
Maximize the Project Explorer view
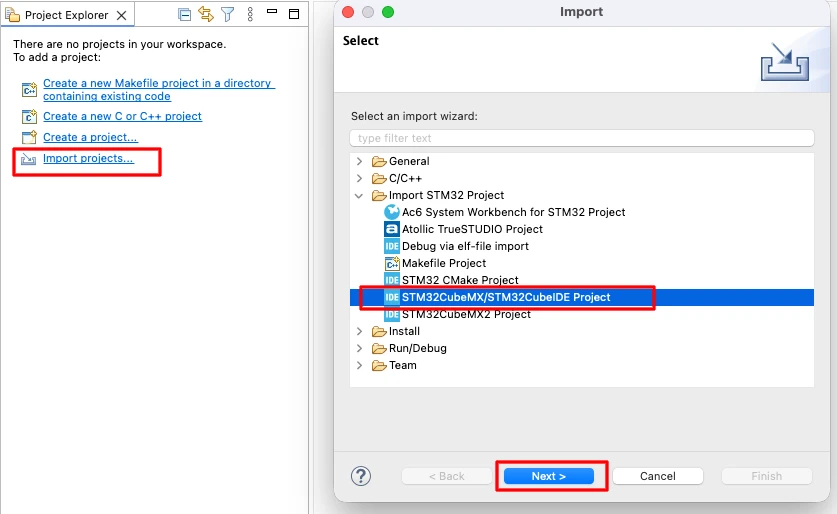point(294,14)
